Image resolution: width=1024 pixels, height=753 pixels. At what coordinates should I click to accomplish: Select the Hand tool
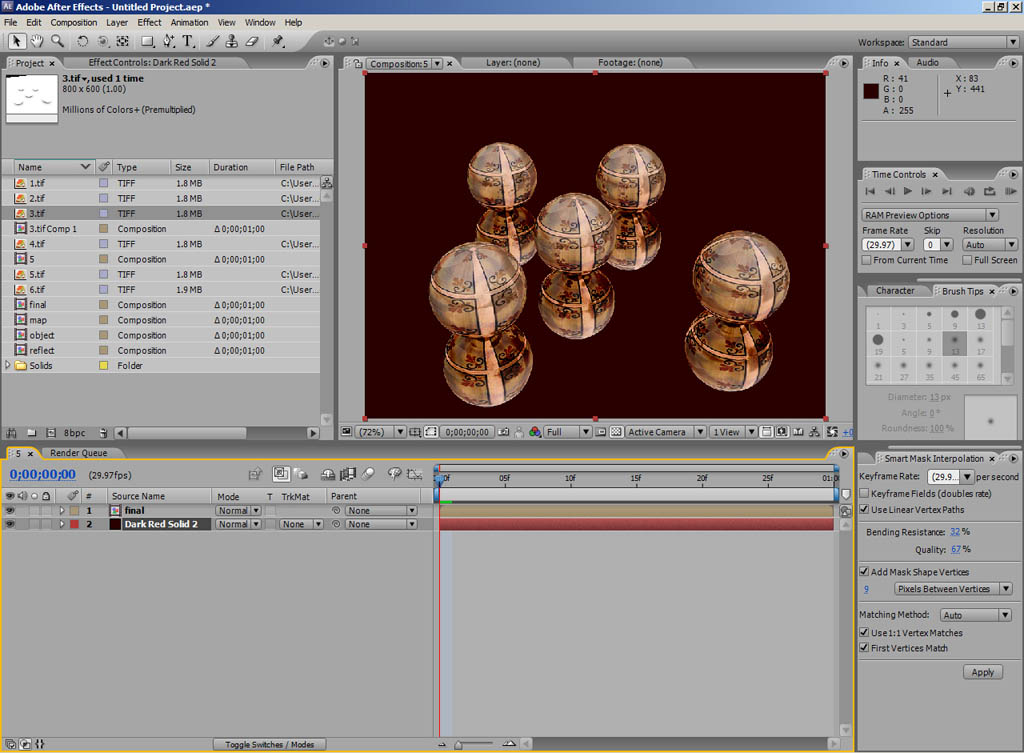(x=37, y=41)
